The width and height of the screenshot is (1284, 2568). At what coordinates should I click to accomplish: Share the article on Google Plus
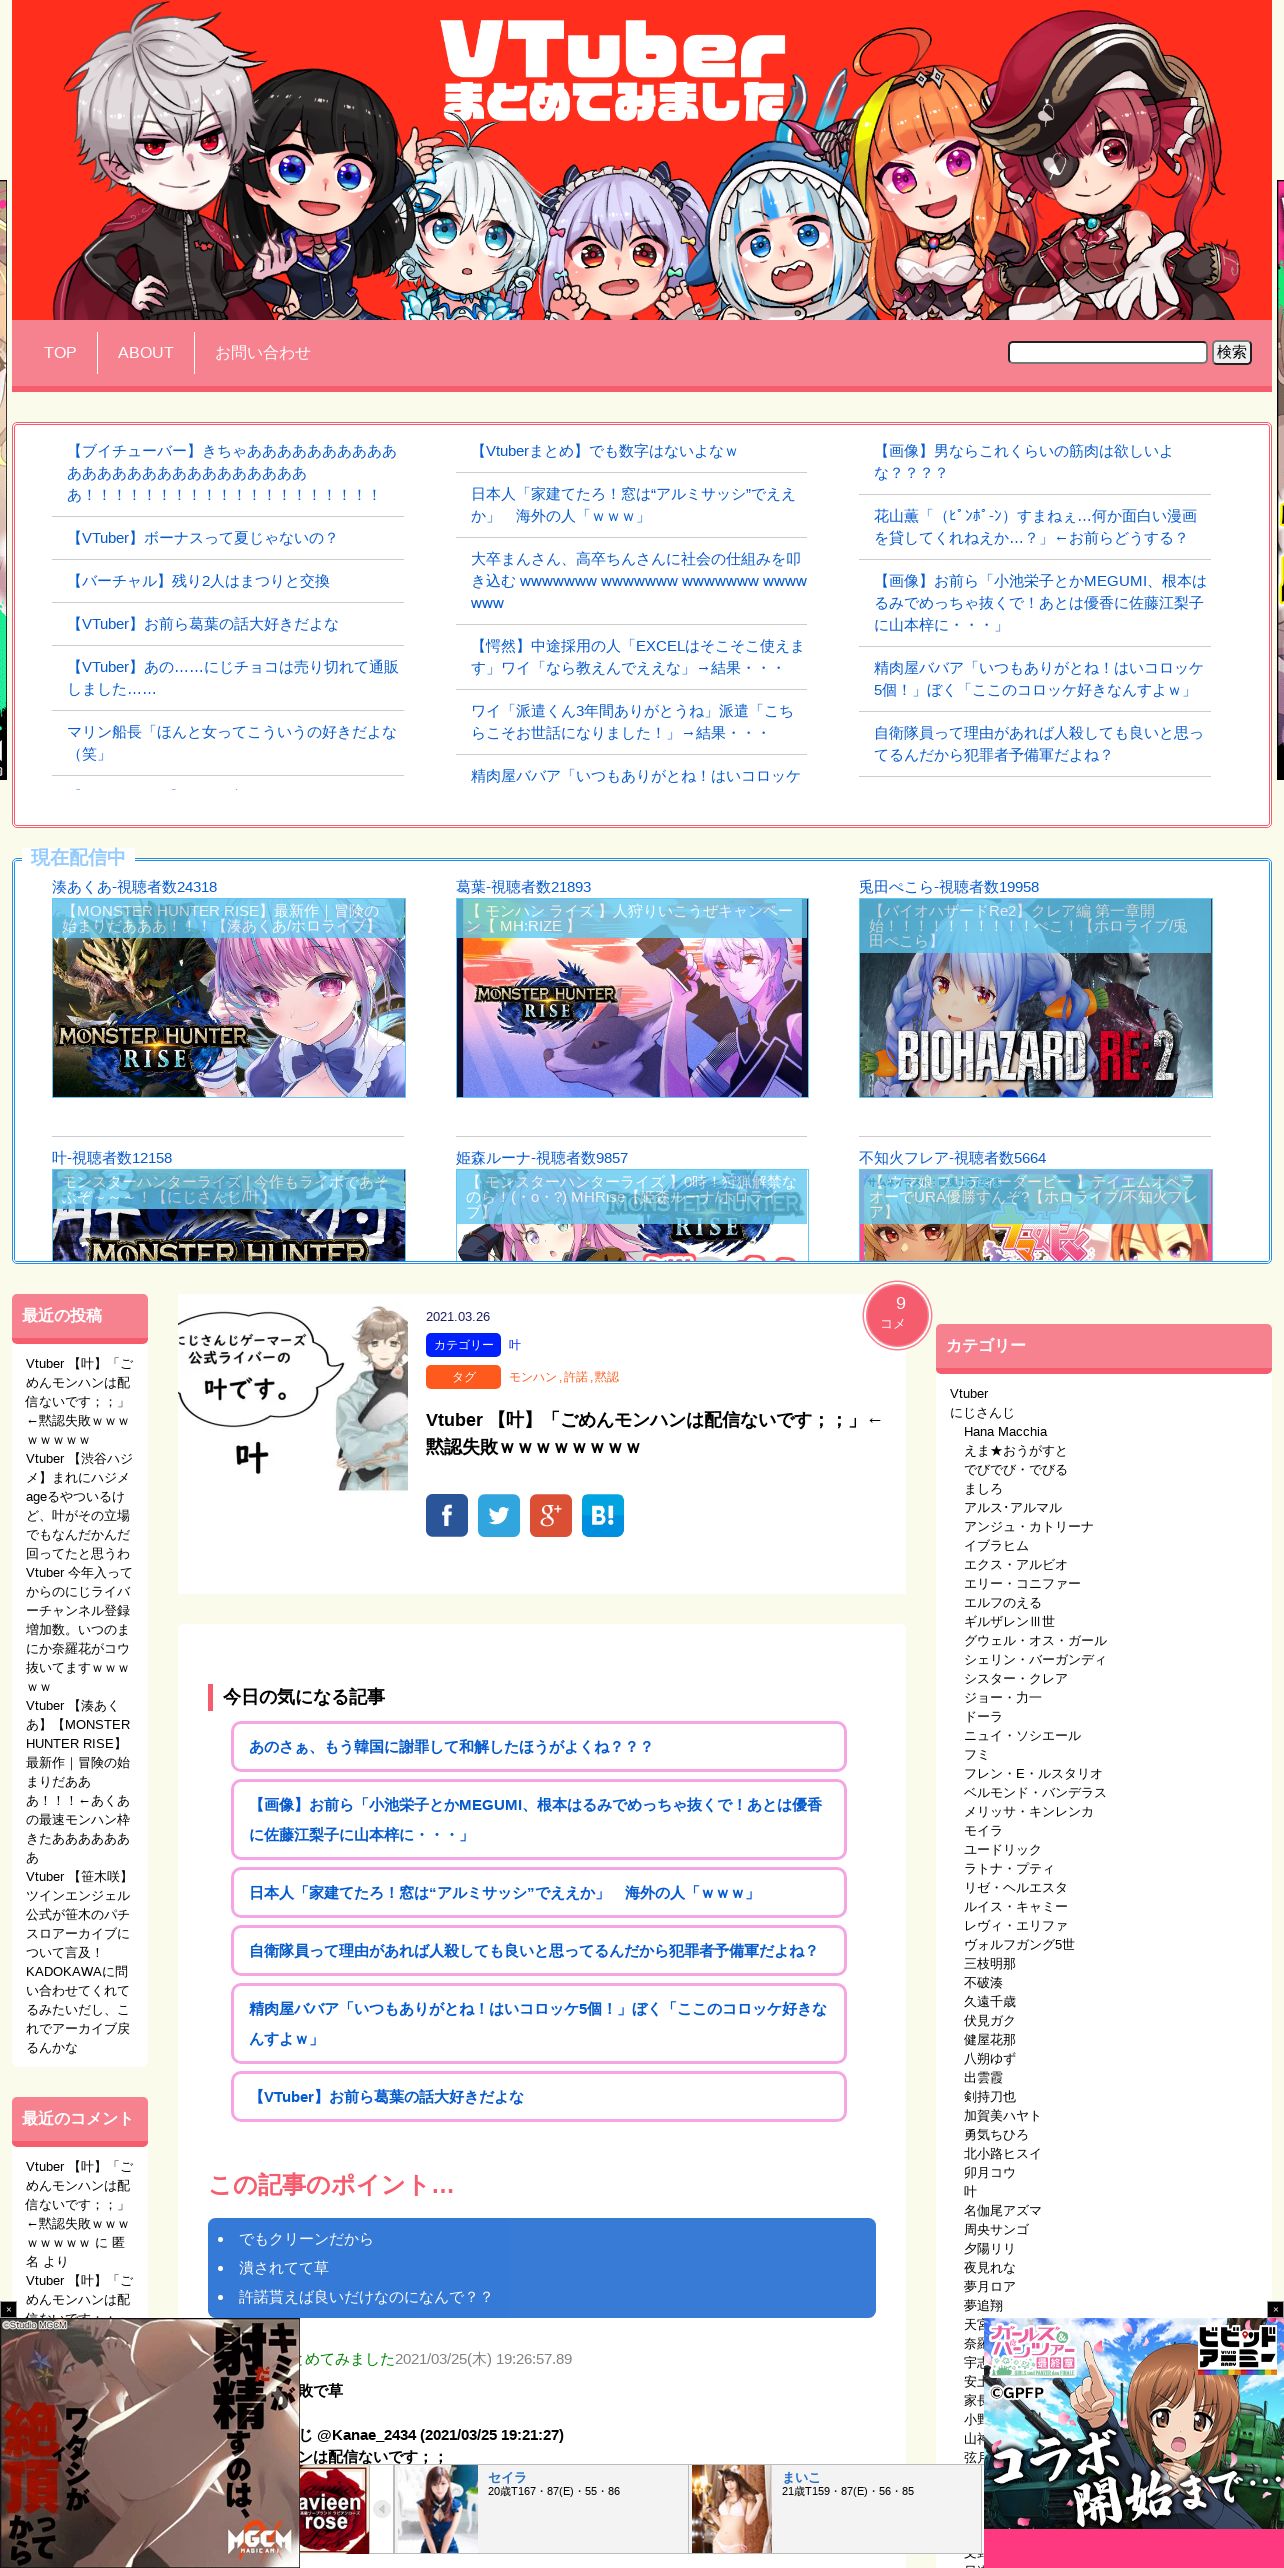tap(551, 1515)
